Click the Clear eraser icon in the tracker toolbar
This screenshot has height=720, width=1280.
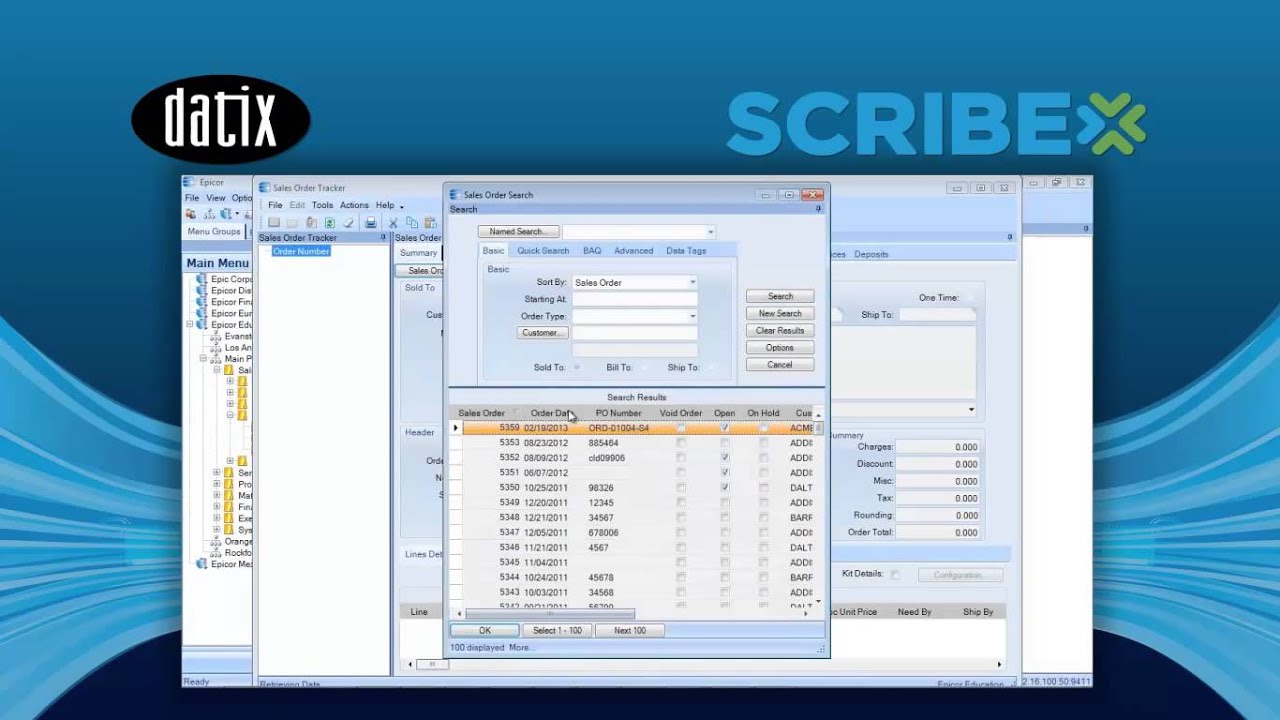click(348, 223)
